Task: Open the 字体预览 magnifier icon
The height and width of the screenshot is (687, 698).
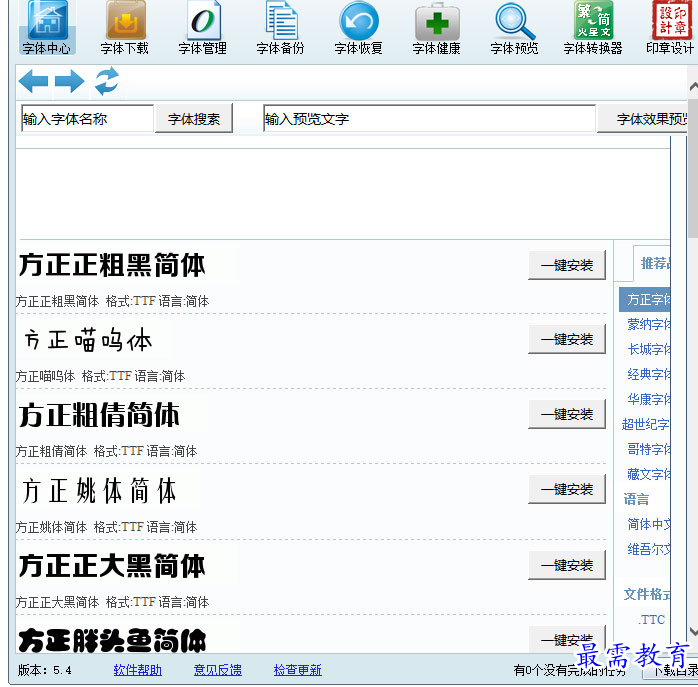Action: 515,28
